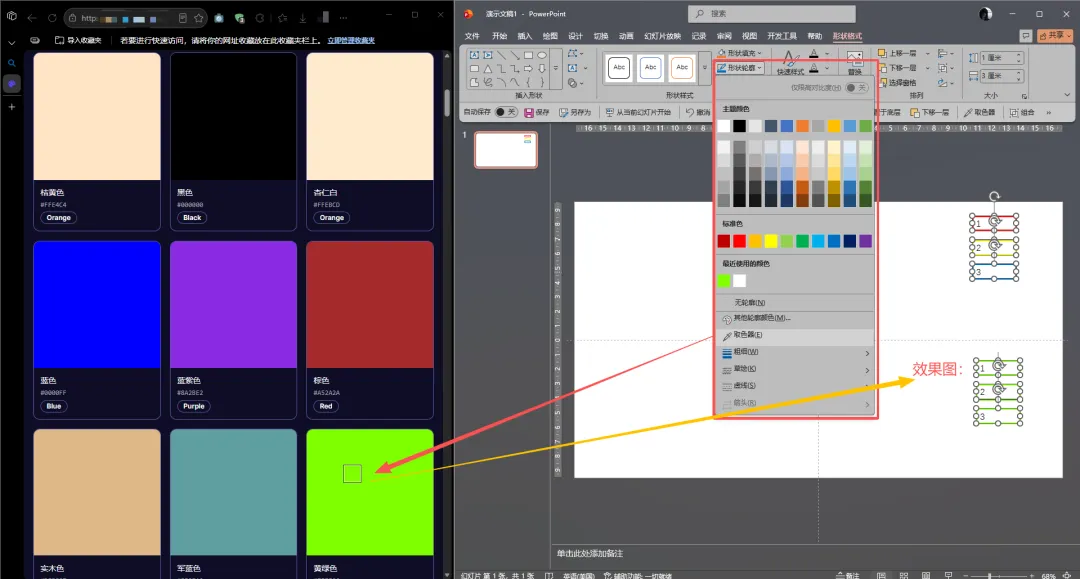
Task: Open 其他轮廓颜色 more outline colors
Action: click(x=795, y=319)
